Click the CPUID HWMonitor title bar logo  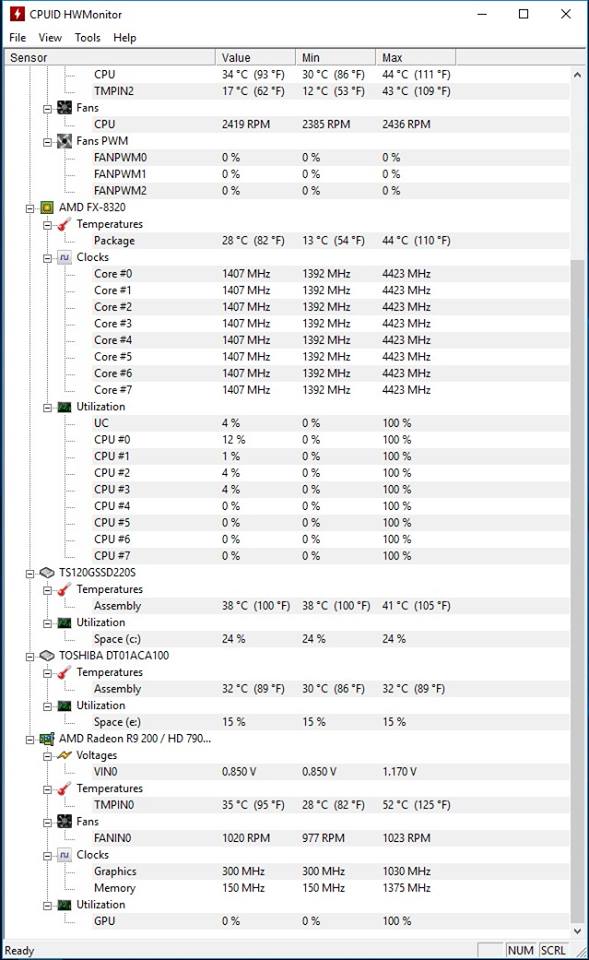point(17,14)
